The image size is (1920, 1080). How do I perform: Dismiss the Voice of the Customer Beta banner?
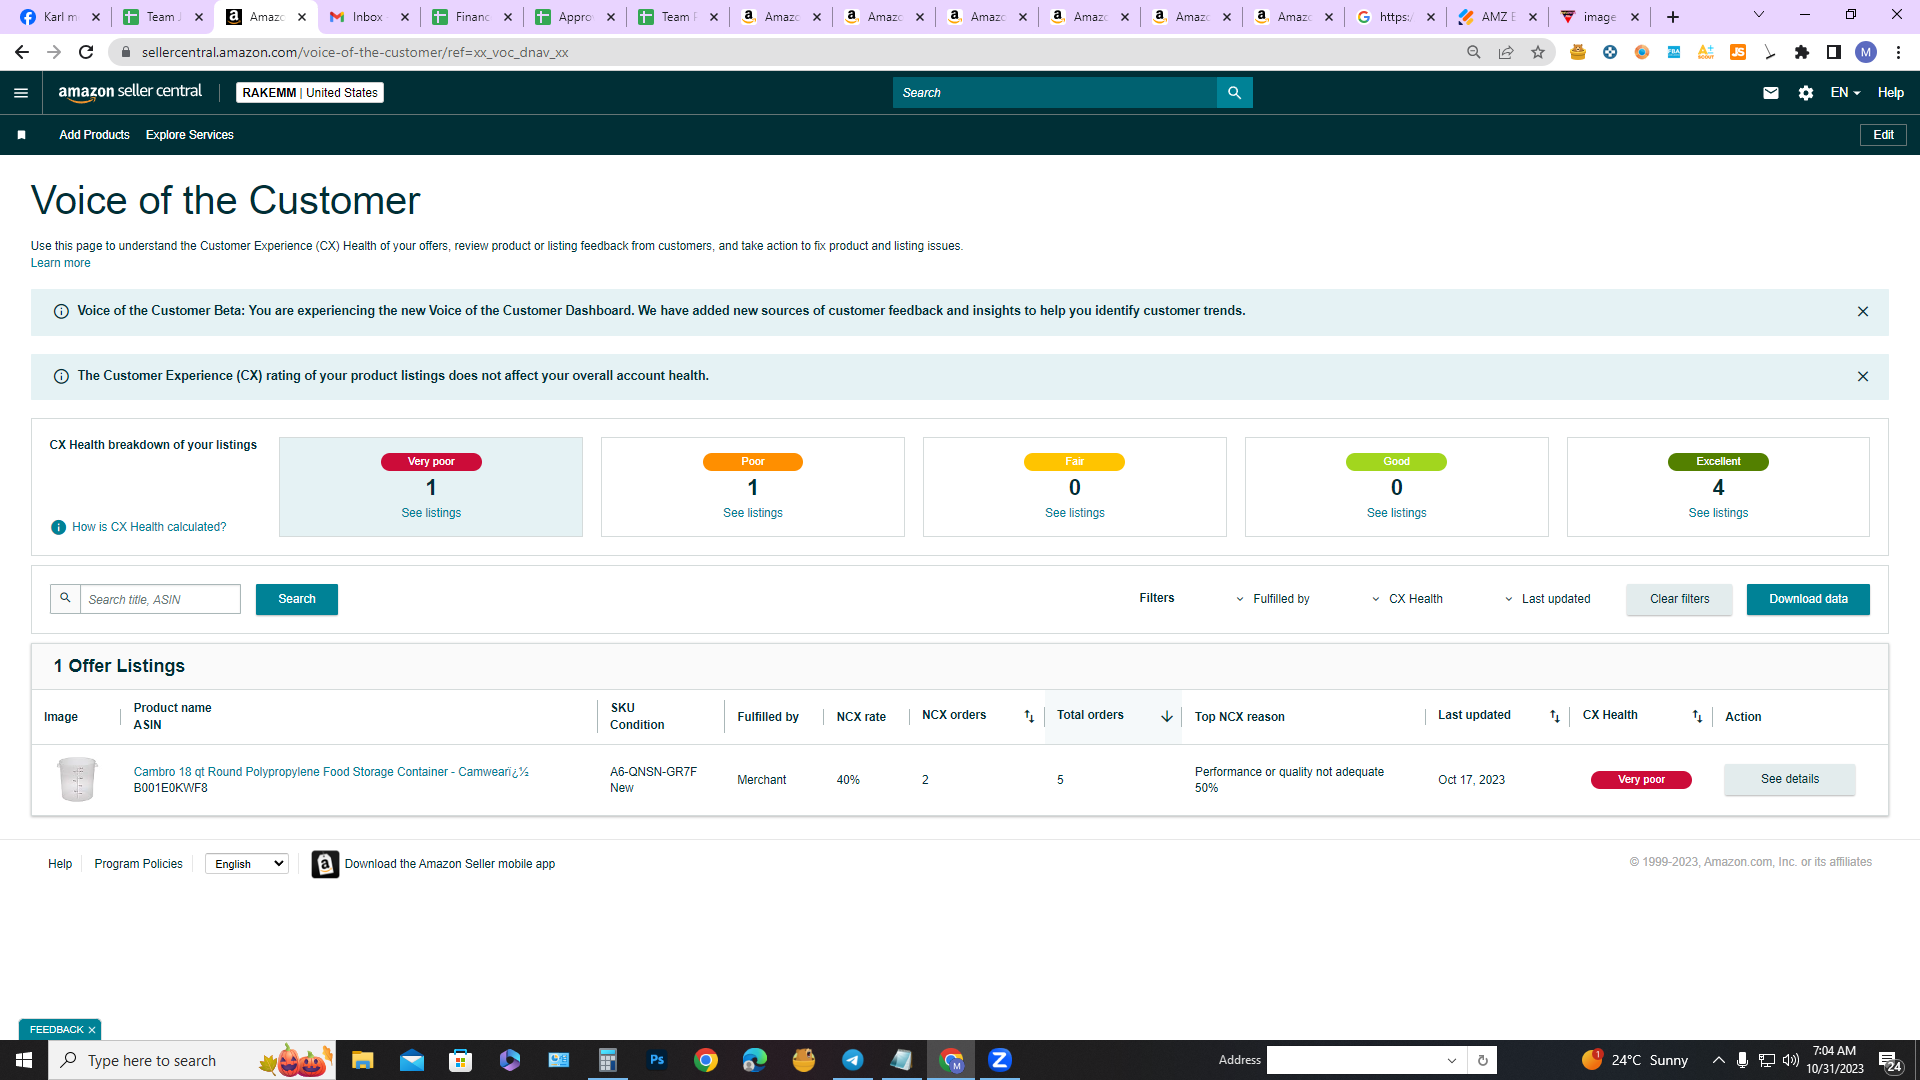tap(1862, 312)
